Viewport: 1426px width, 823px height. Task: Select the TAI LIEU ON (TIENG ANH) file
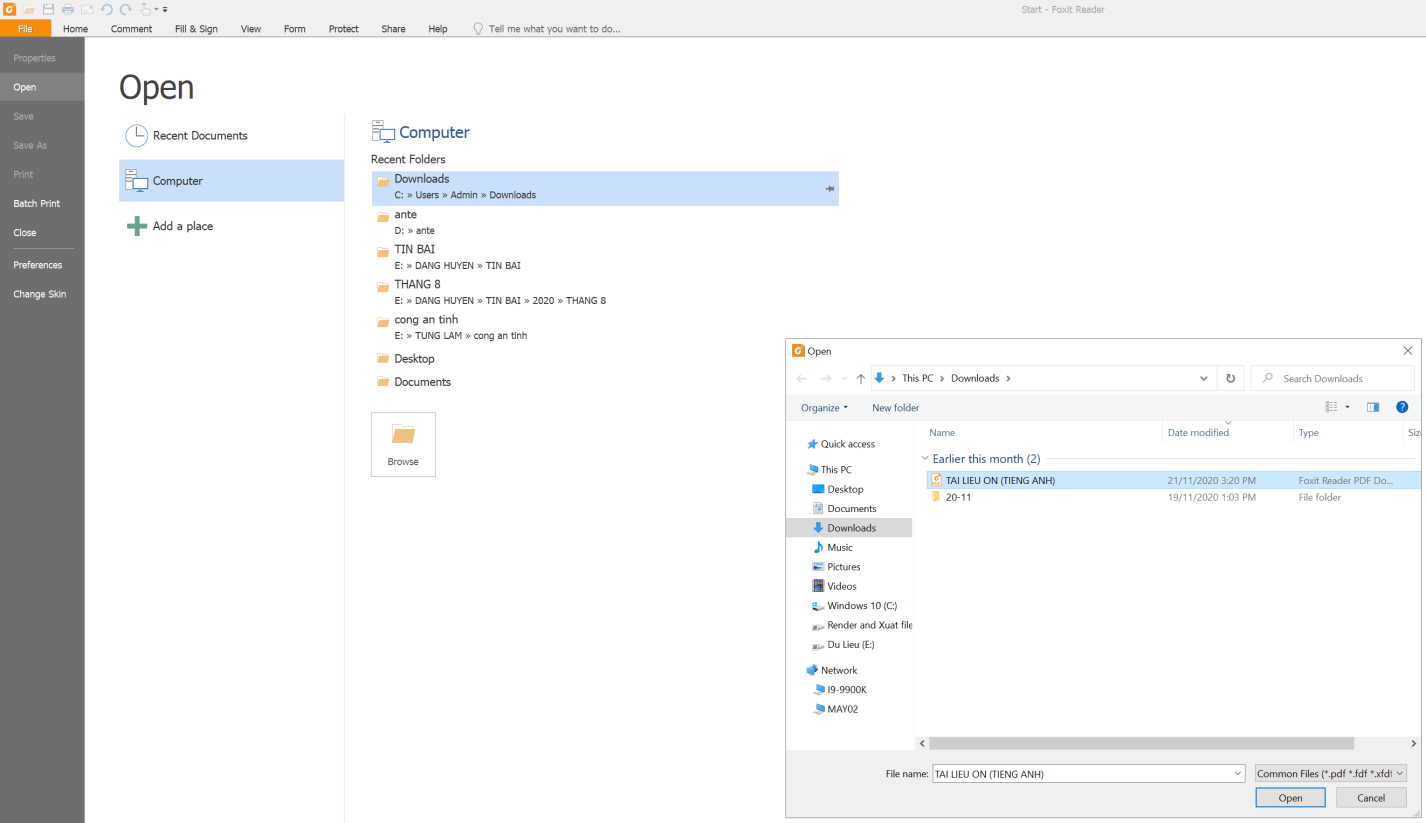pyautogui.click(x=1173, y=480)
